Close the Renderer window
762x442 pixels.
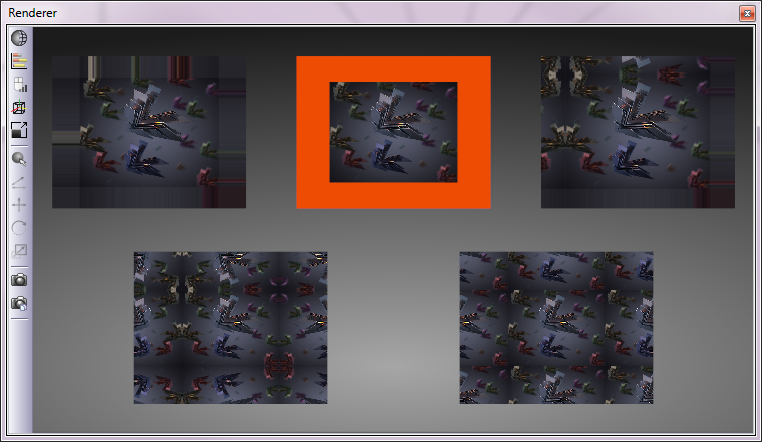pyautogui.click(x=746, y=13)
